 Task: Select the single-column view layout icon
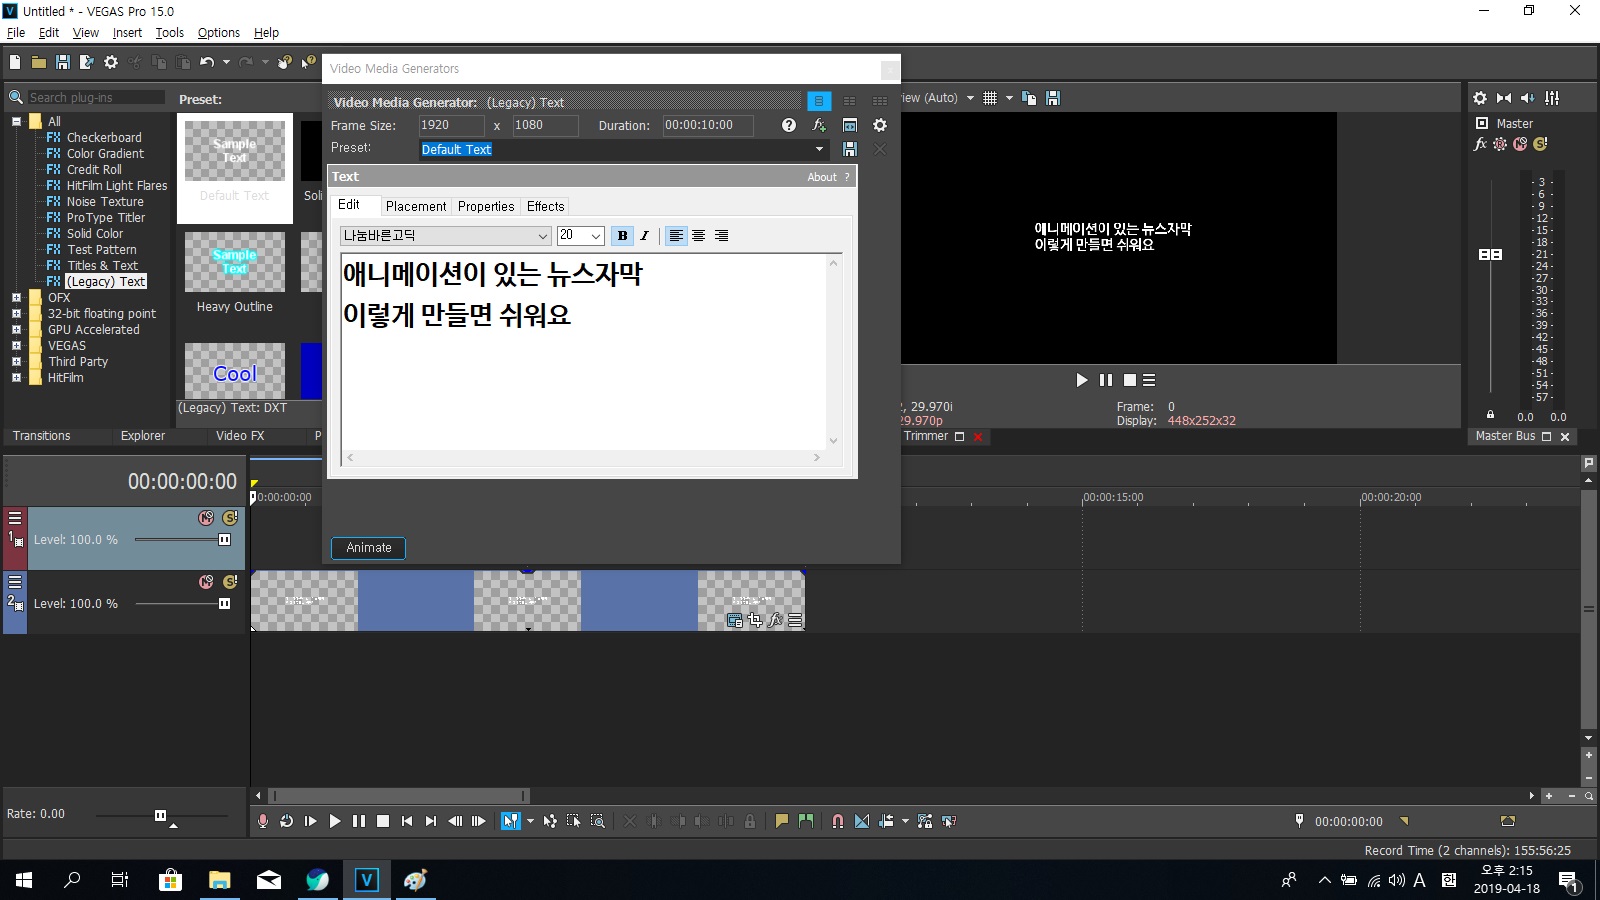(819, 101)
